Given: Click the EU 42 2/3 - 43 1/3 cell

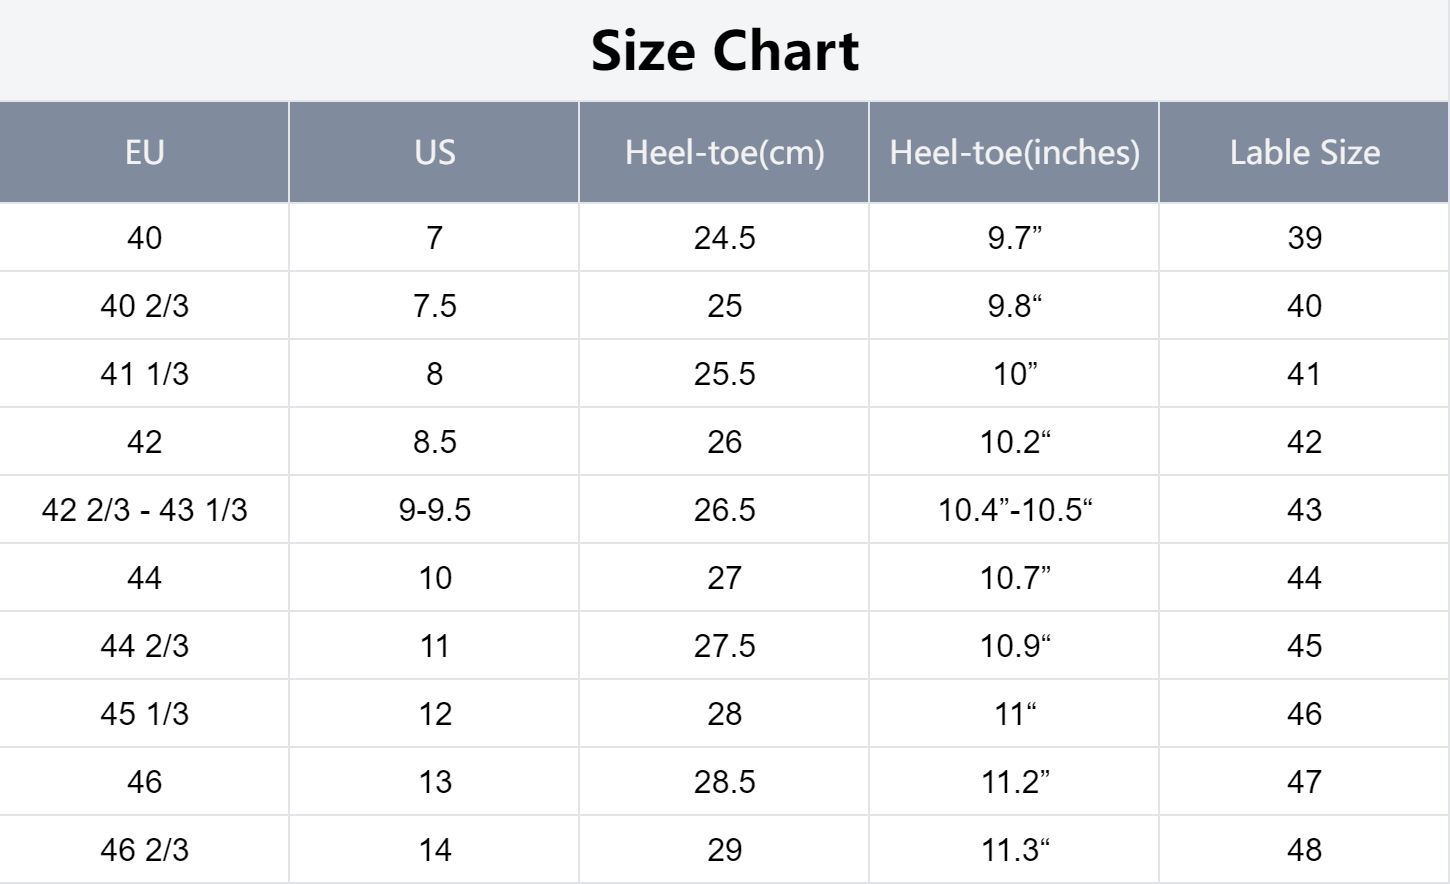Looking at the screenshot, I should [x=144, y=509].
